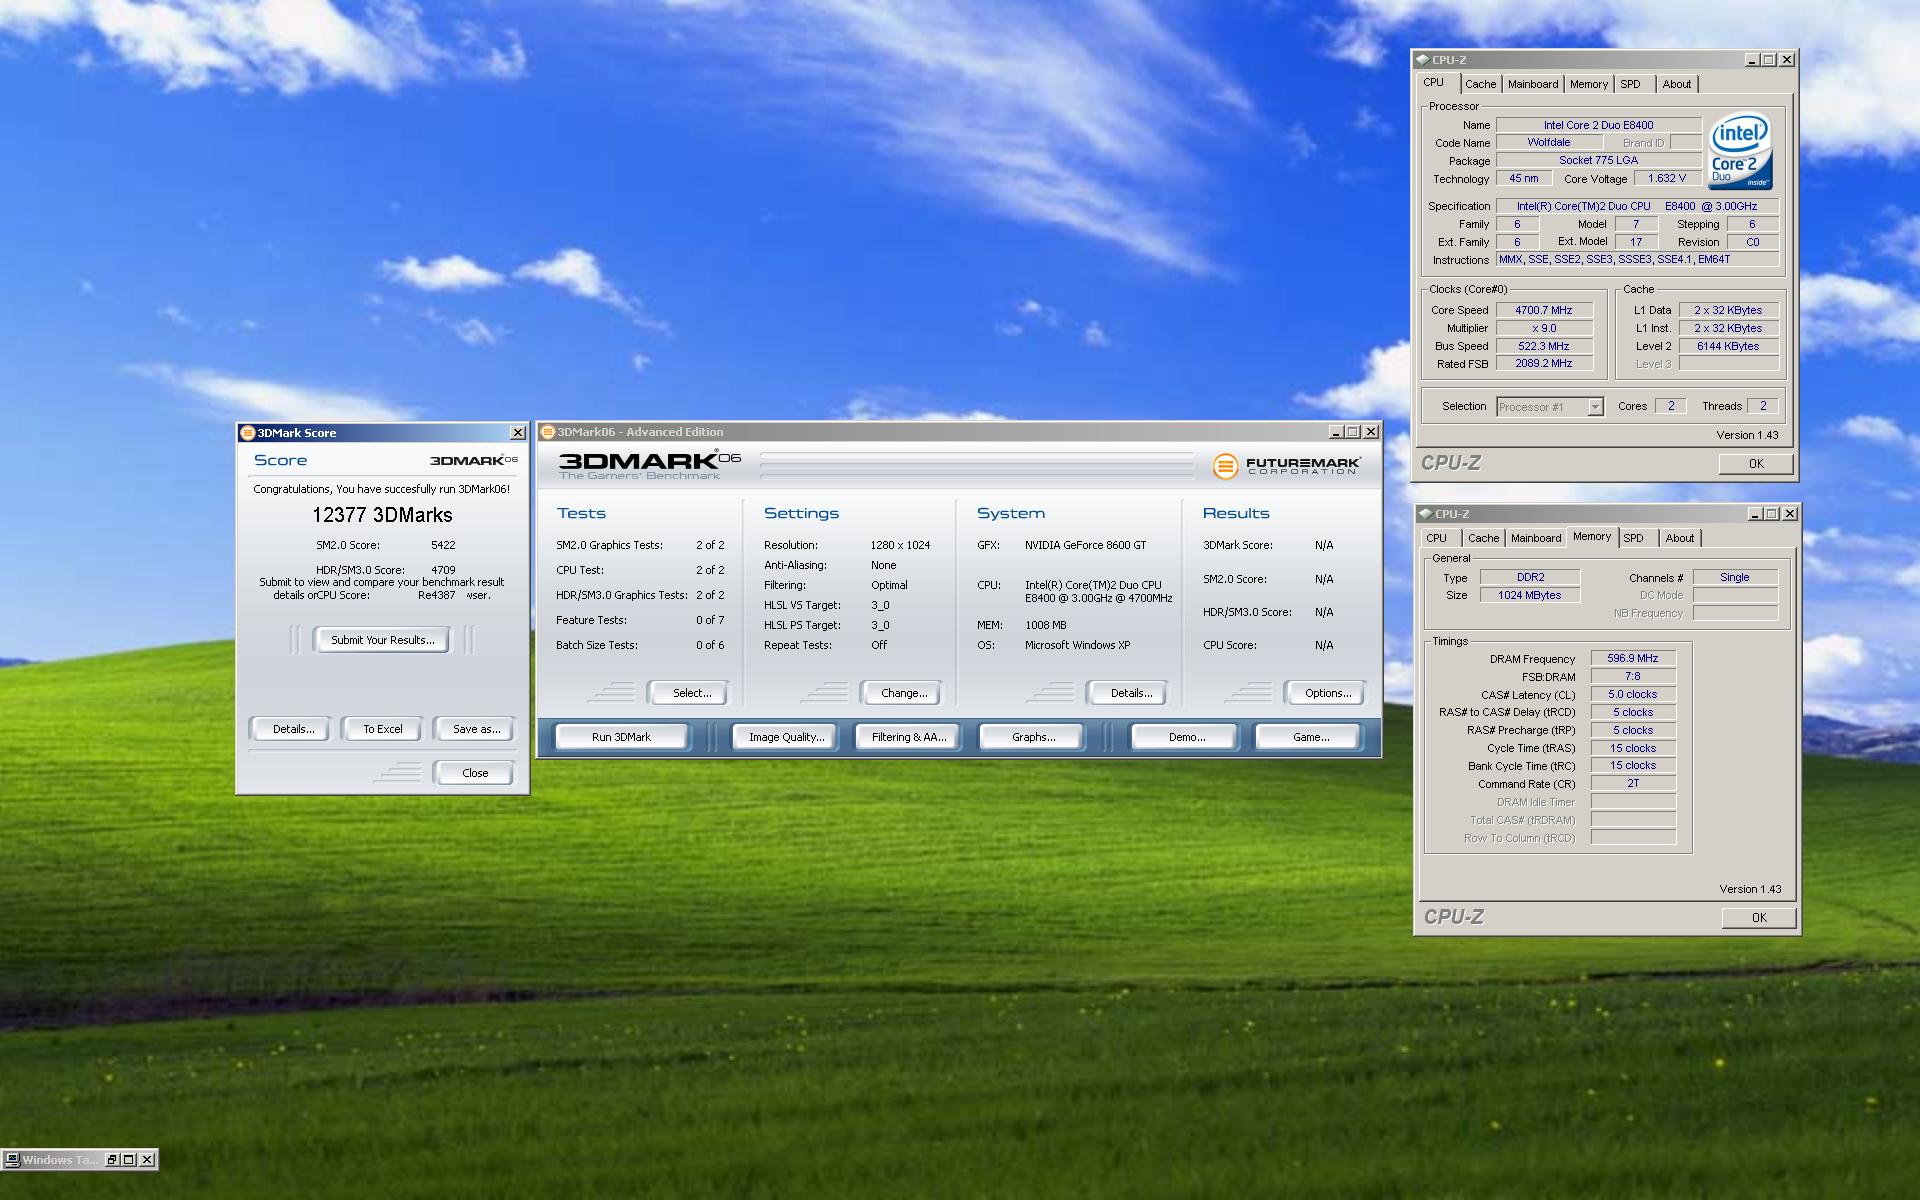Submit Your Results in 3DMark Score
The width and height of the screenshot is (1920, 1200).
coord(383,640)
